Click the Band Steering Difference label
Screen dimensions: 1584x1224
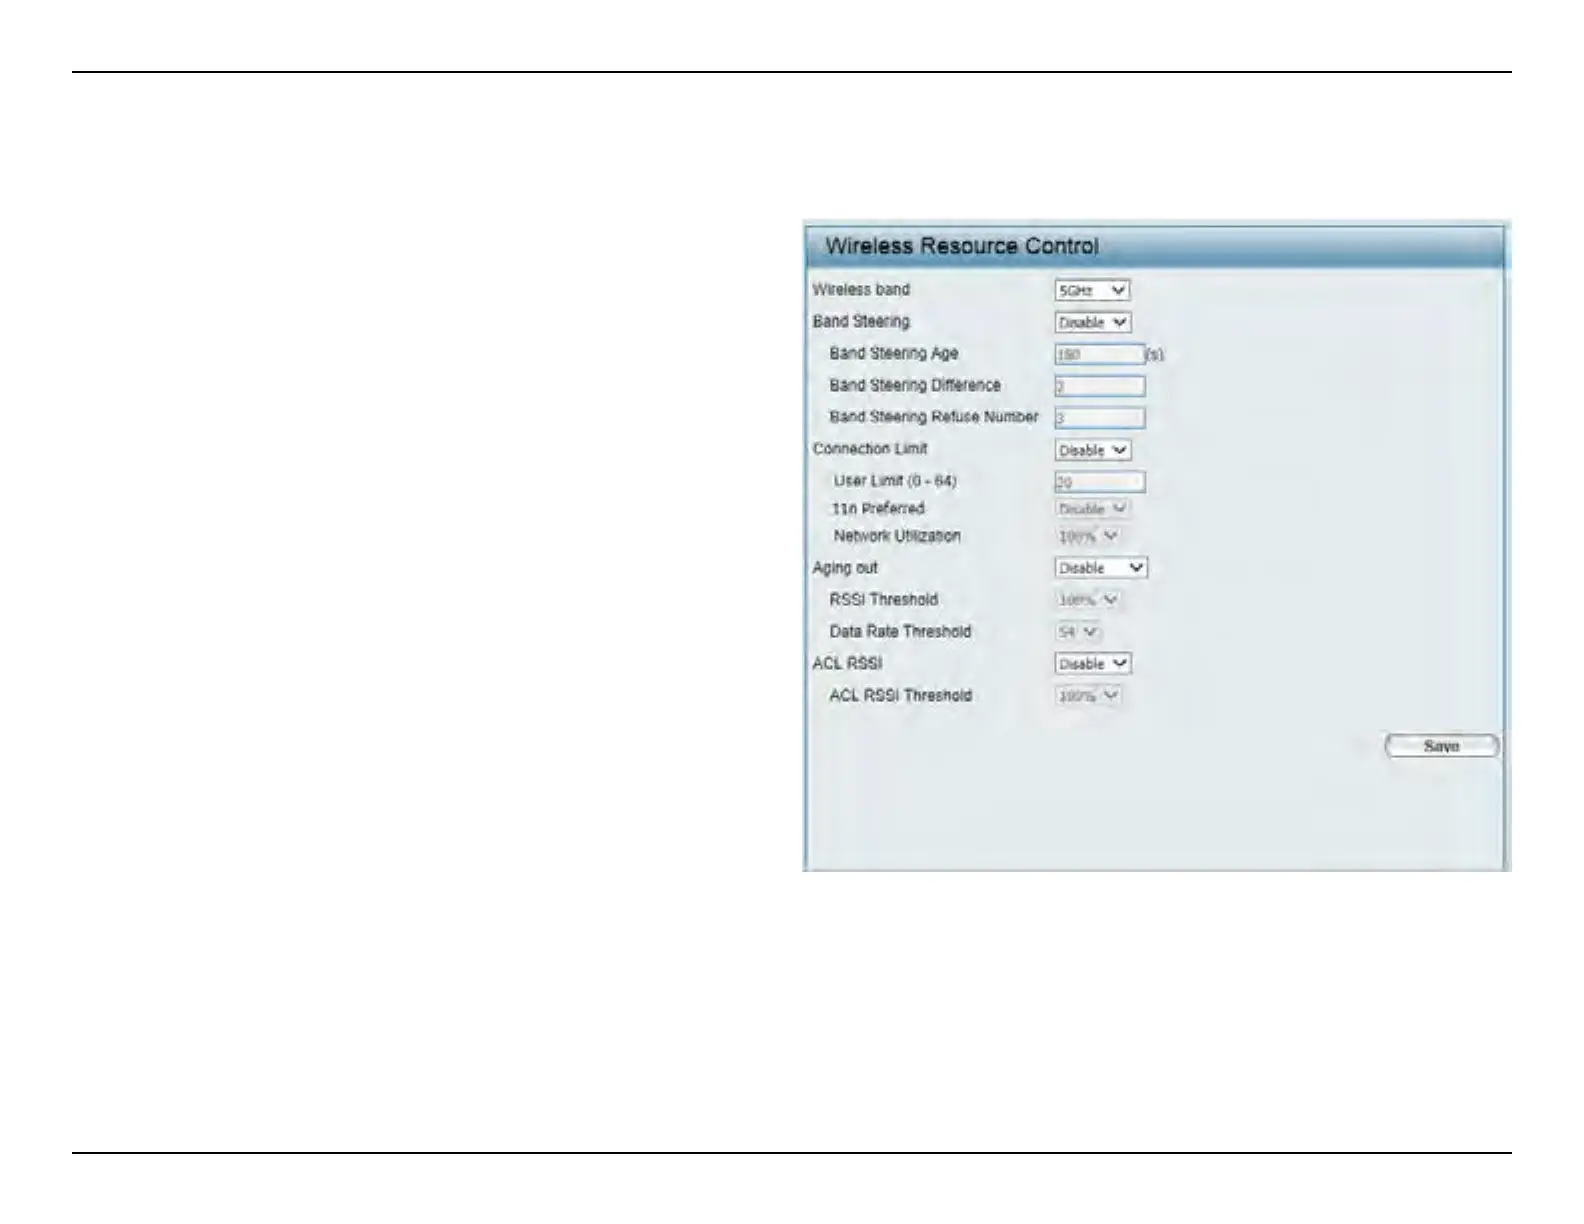[x=914, y=385]
